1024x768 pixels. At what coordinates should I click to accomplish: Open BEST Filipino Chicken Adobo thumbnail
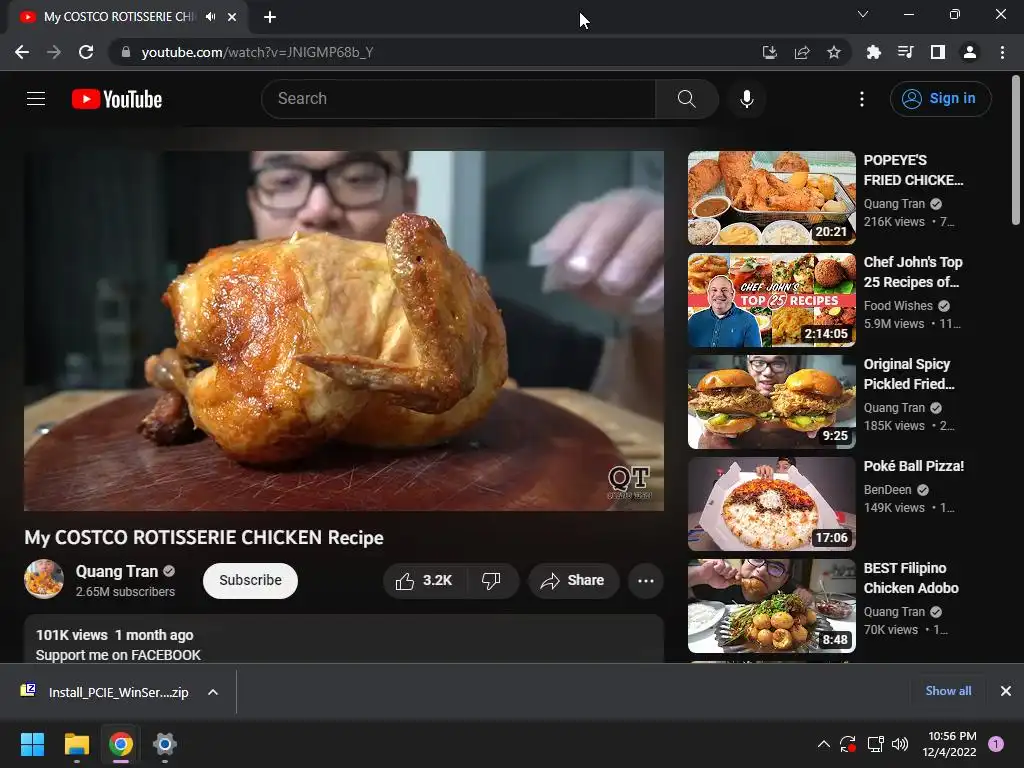click(771, 605)
